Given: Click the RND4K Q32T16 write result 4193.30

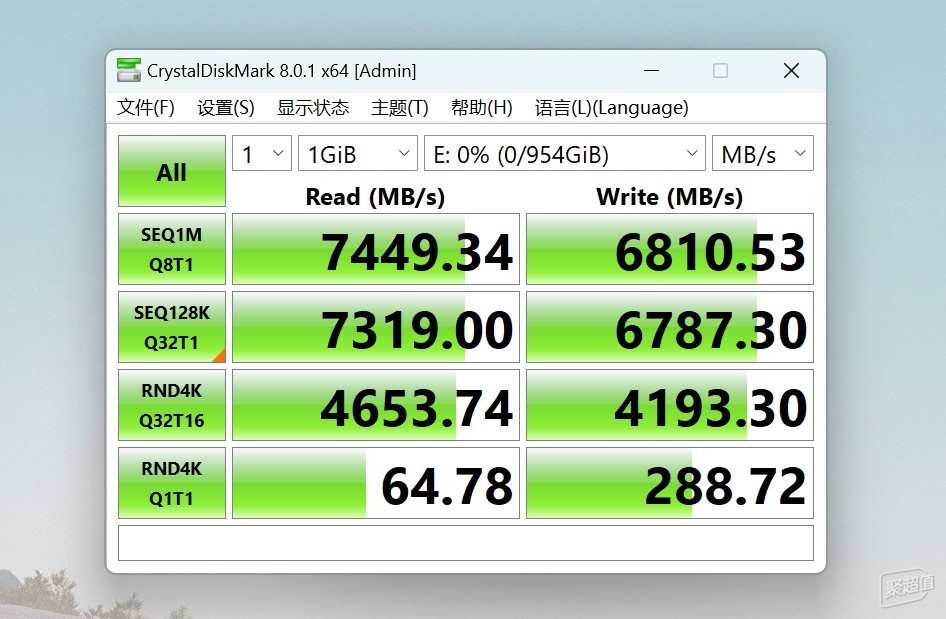Looking at the screenshot, I should 670,405.
